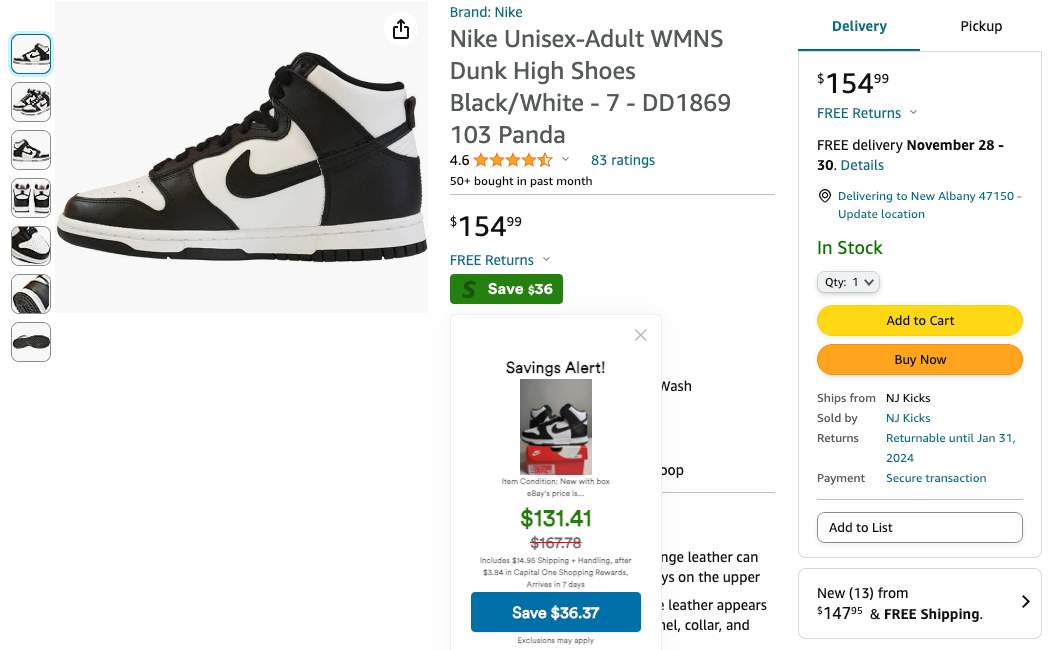1053x650 pixels.
Task: Expand the FREE Returns dropdown under price
Action: pyautogui.click(x=546, y=260)
